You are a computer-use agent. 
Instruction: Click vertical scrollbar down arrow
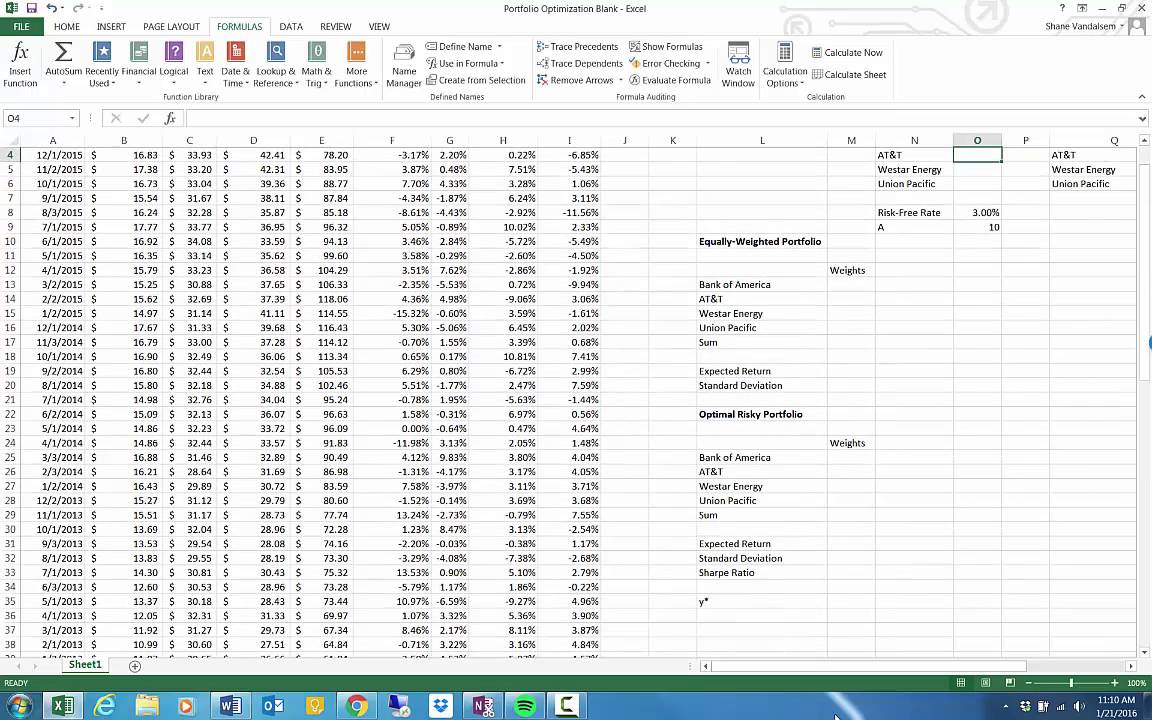coord(1144,652)
